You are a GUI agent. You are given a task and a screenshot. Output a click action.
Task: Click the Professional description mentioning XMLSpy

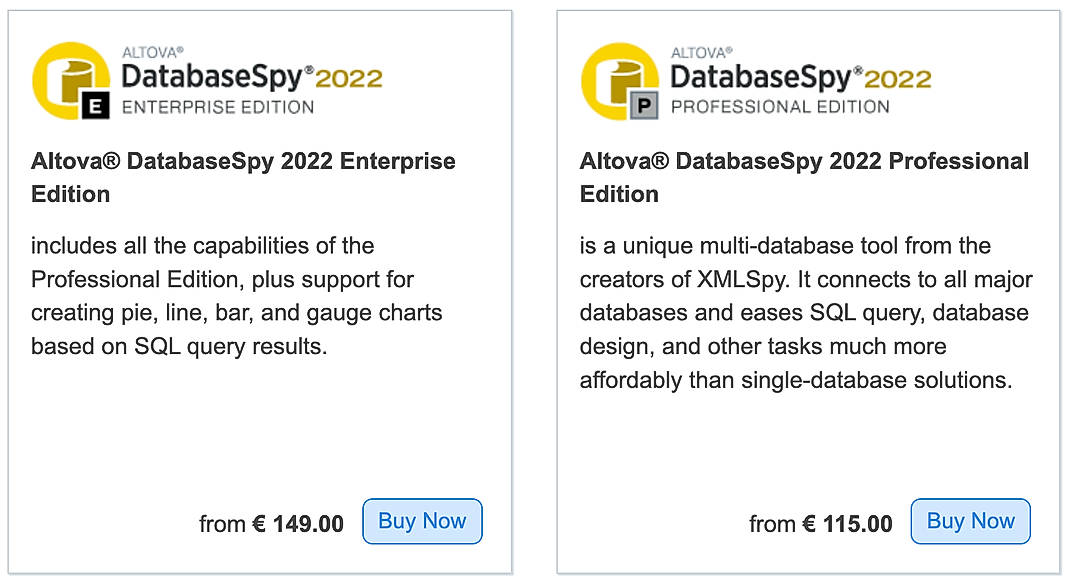click(806, 312)
